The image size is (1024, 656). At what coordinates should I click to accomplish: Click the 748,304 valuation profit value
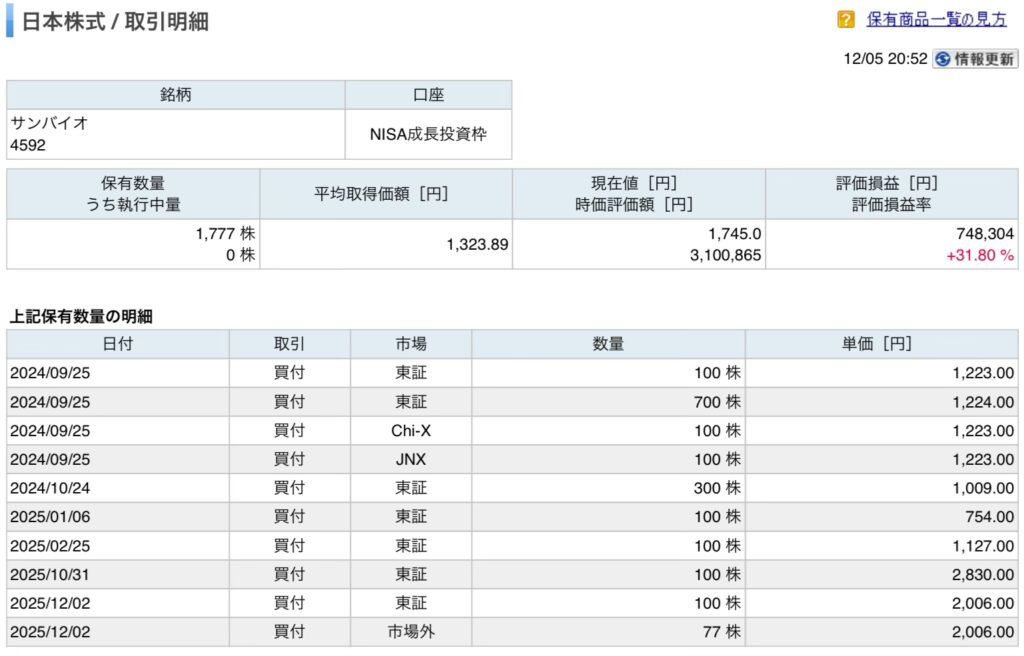[984, 233]
